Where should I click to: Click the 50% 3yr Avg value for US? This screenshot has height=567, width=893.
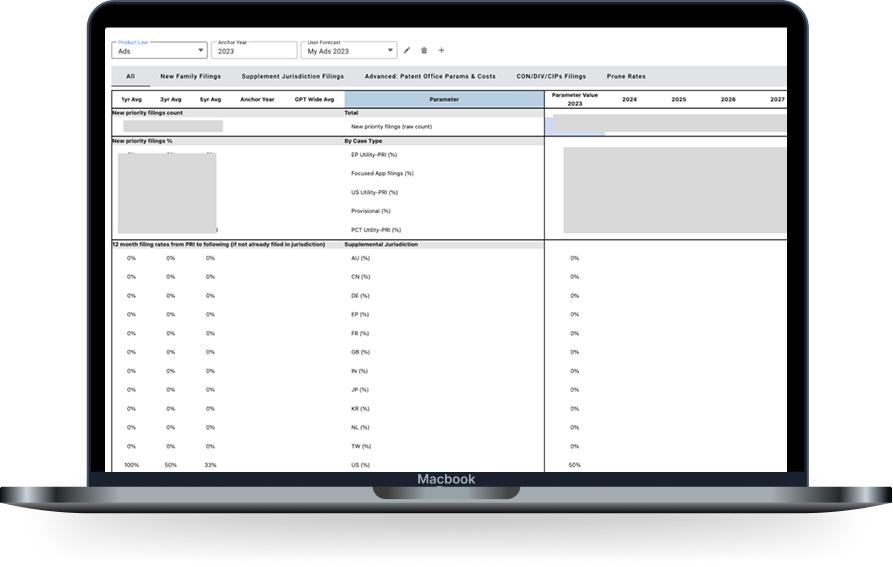tap(171, 465)
